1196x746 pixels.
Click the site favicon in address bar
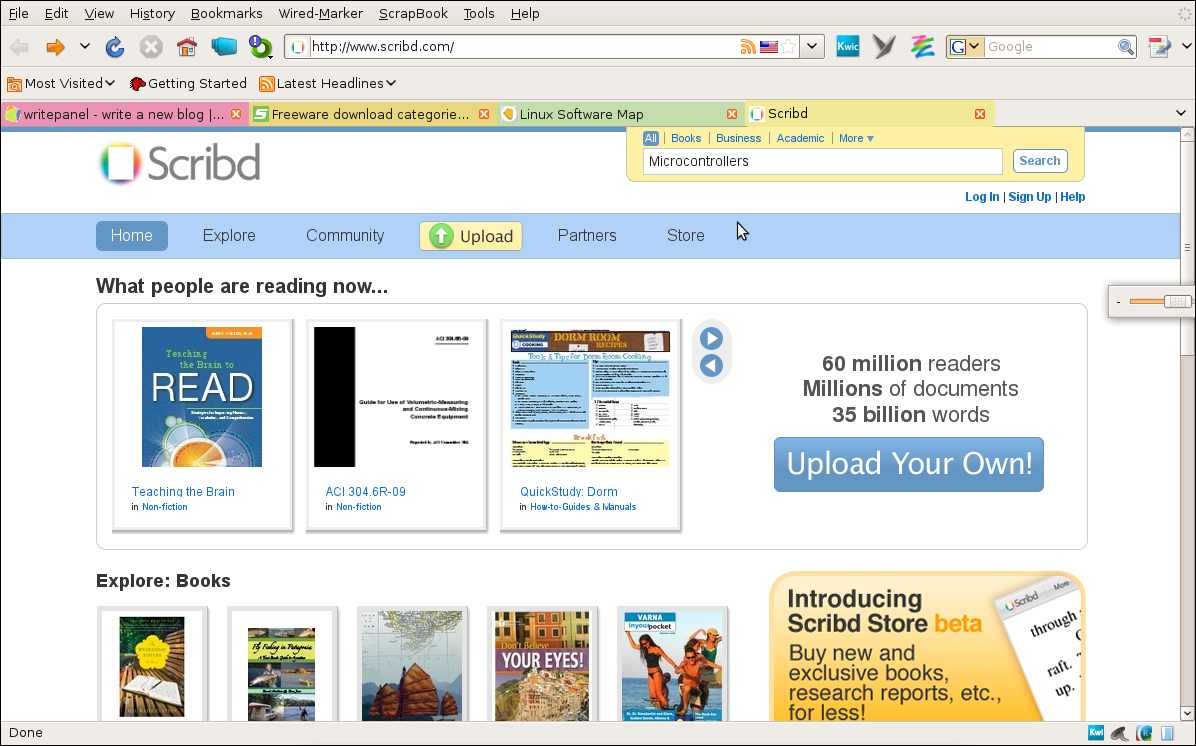point(298,47)
